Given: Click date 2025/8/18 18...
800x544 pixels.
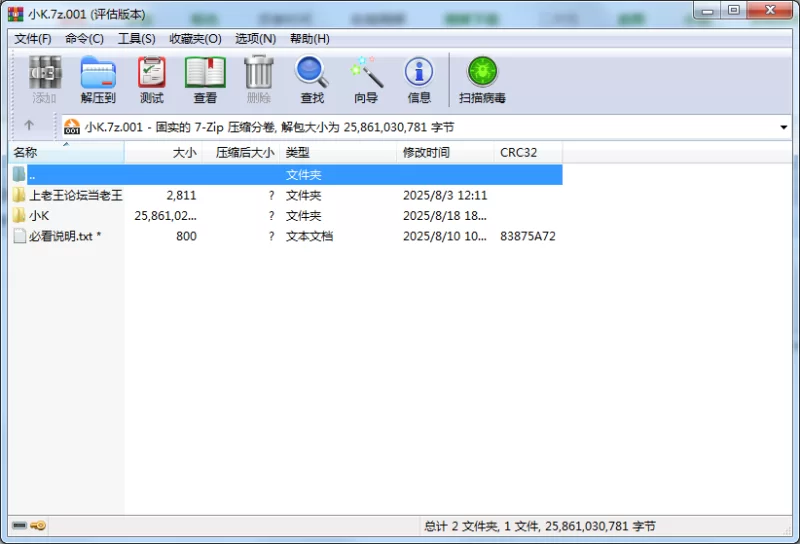Looking at the screenshot, I should [445, 215].
